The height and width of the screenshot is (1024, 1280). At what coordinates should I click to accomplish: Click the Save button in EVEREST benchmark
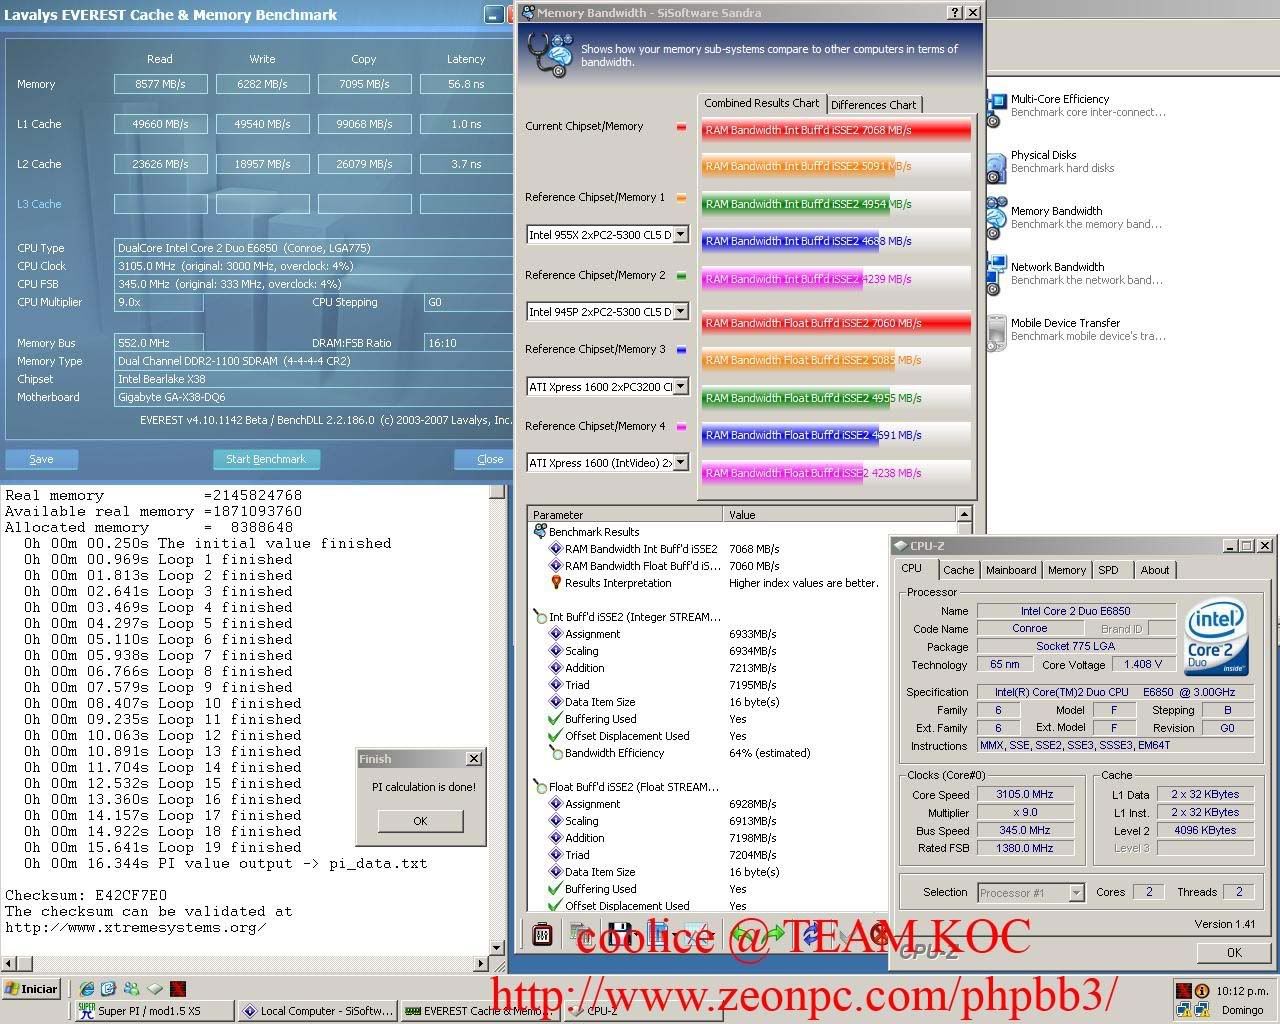pos(41,459)
